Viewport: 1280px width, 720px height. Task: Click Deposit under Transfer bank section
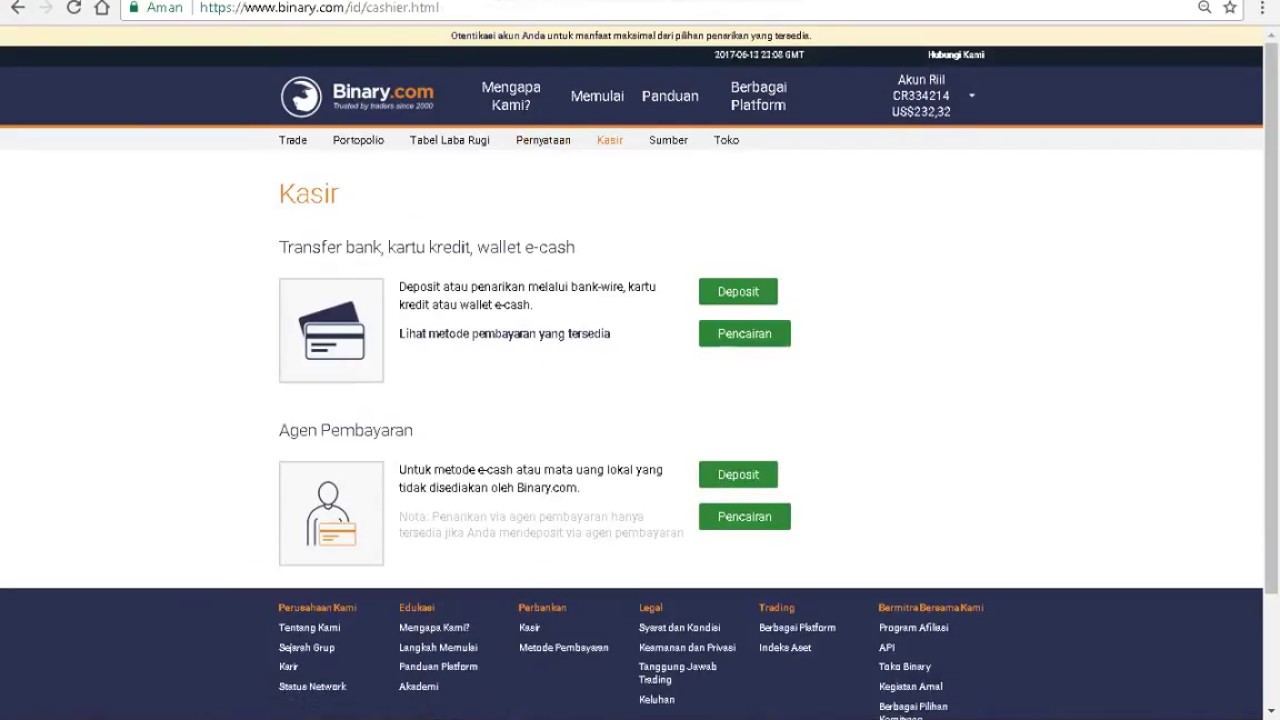coord(738,292)
